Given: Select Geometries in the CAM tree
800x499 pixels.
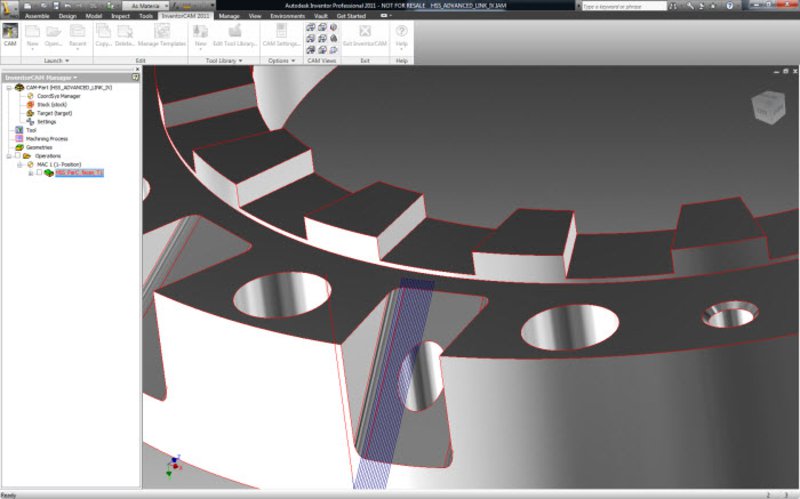Looking at the screenshot, I should point(38,147).
